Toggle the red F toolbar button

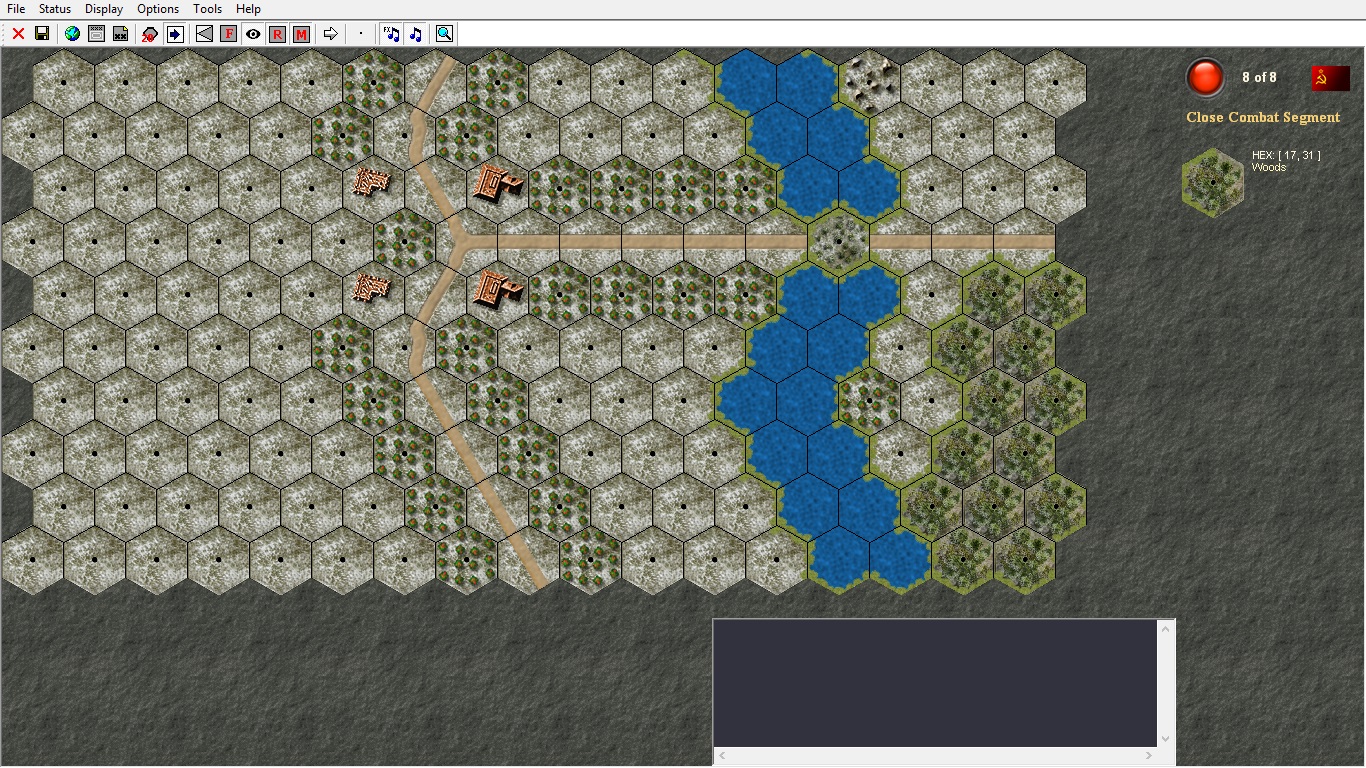pos(228,34)
